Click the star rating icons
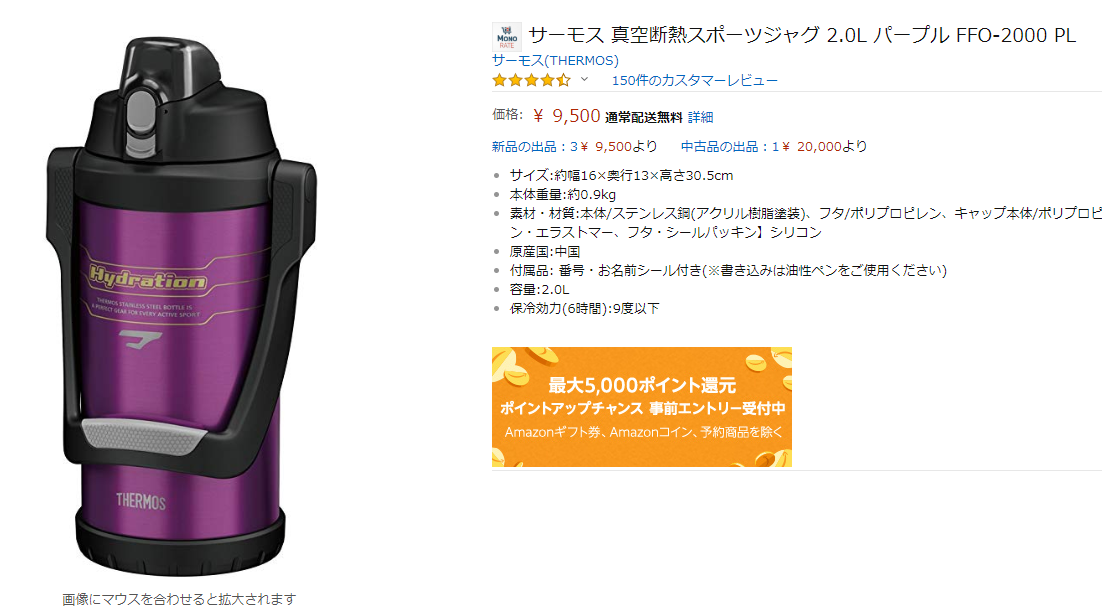Viewport: 1102px width, 614px height. coord(531,80)
